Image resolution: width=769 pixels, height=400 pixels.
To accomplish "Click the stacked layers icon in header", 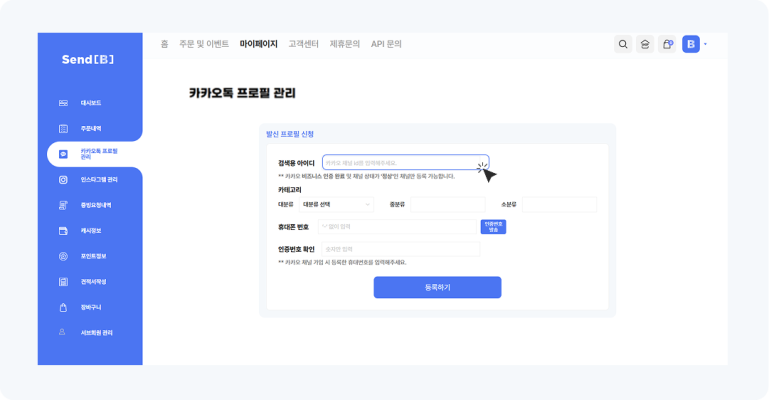I will click(645, 44).
